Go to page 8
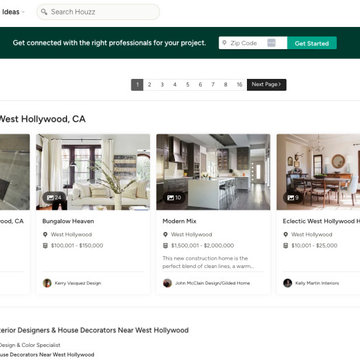This screenshot has height=360, width=360. click(x=225, y=85)
